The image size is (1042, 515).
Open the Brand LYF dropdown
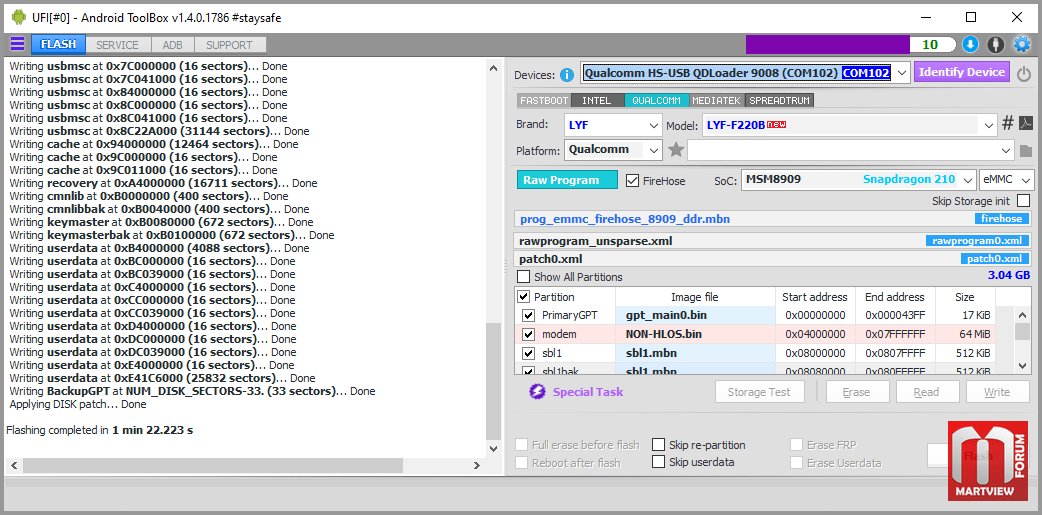(x=653, y=124)
